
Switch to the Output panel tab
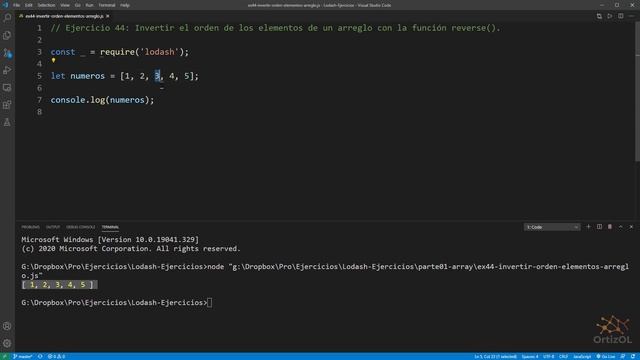point(53,227)
